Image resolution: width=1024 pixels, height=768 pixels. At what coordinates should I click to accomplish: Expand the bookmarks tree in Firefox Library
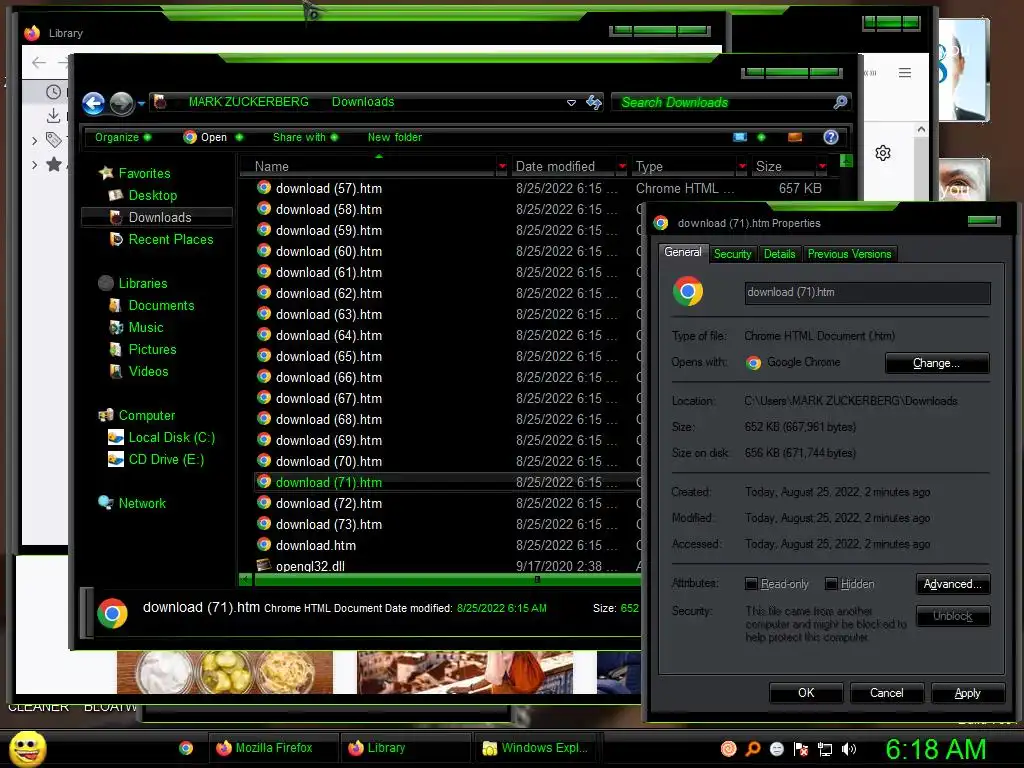click(35, 165)
